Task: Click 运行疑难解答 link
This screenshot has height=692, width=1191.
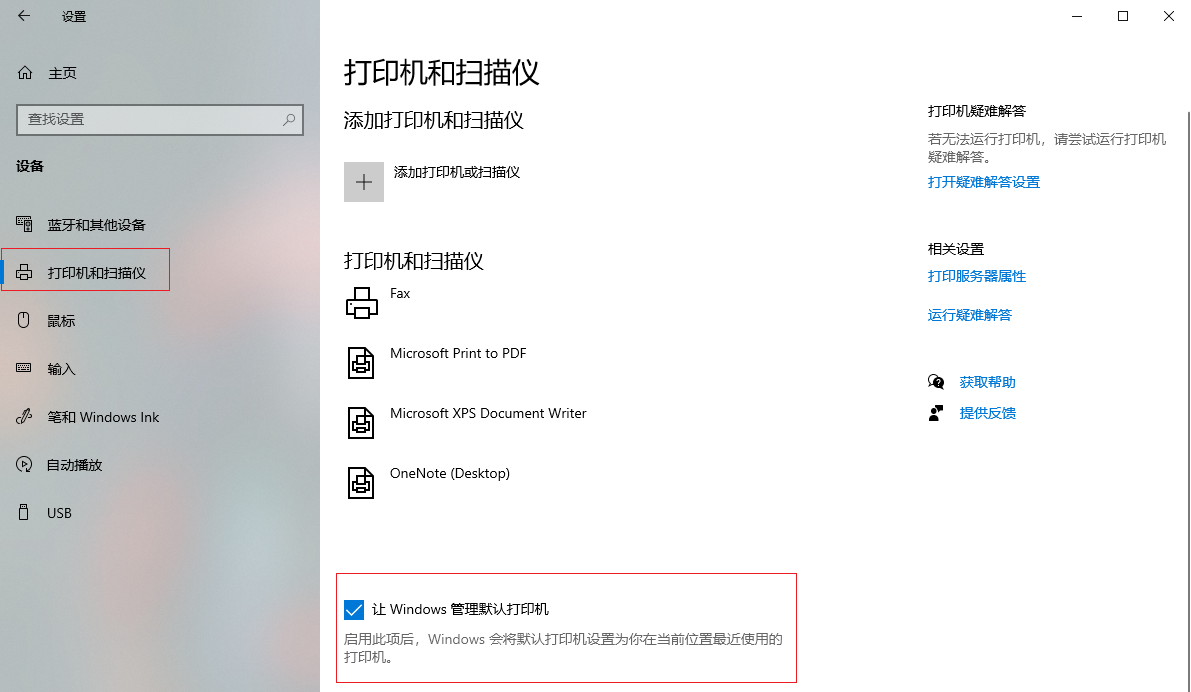Action: (x=969, y=315)
